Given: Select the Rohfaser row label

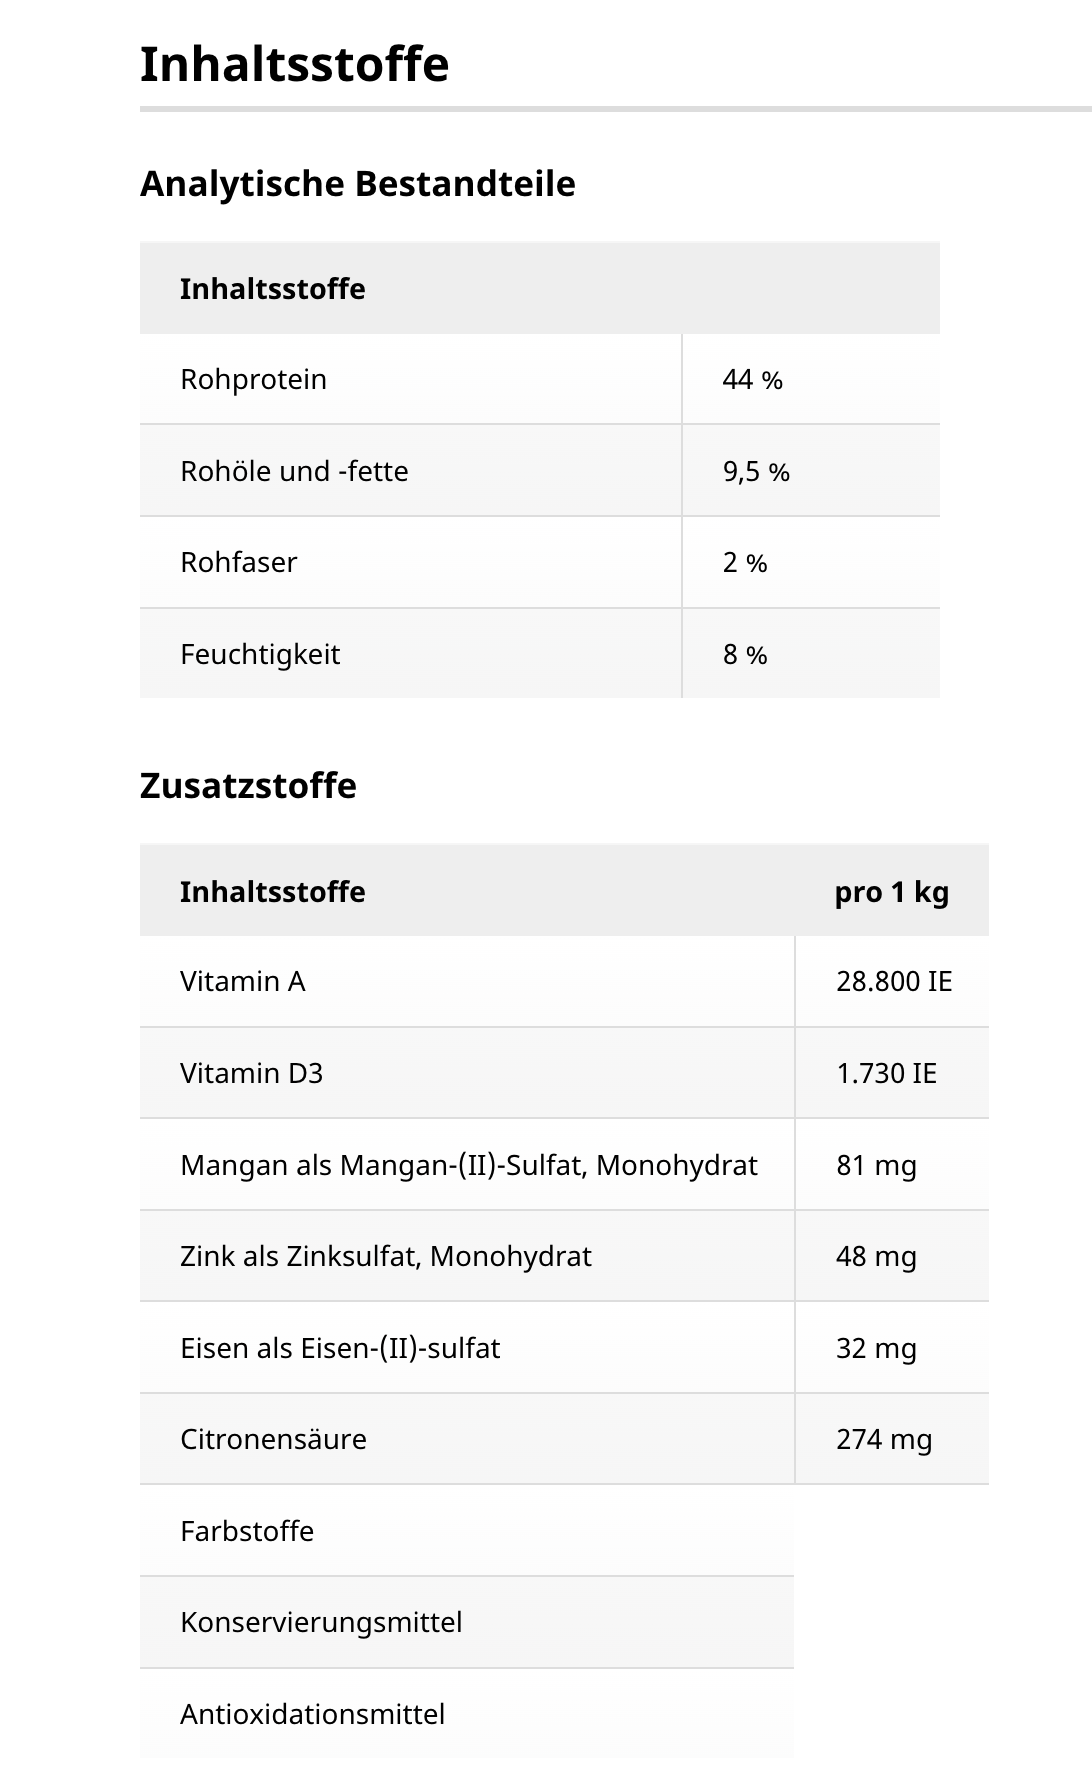Looking at the screenshot, I should click(x=238, y=563).
